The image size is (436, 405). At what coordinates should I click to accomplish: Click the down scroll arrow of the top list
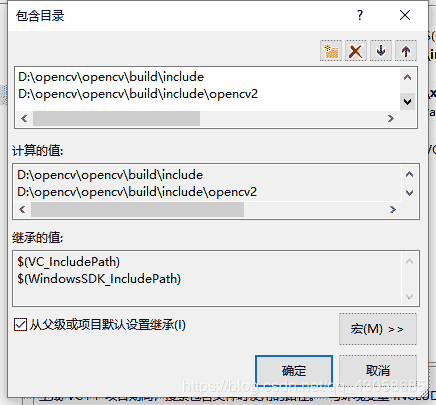coord(407,102)
